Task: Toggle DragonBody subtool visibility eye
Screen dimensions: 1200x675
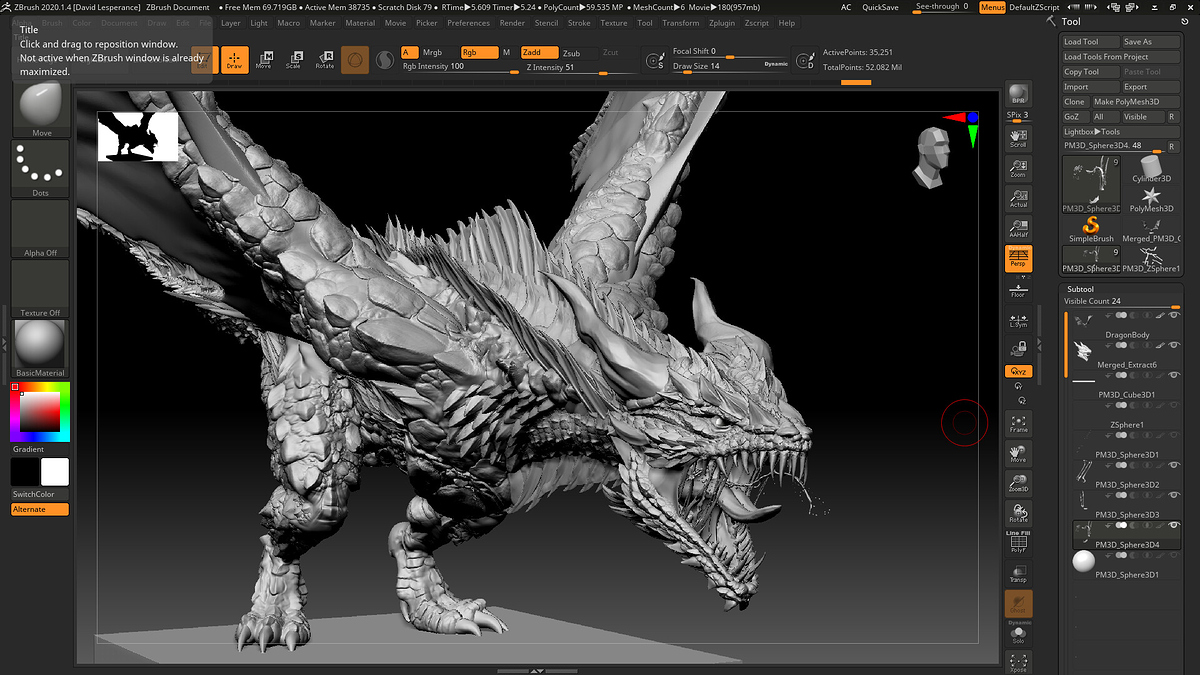Action: [x=1174, y=316]
